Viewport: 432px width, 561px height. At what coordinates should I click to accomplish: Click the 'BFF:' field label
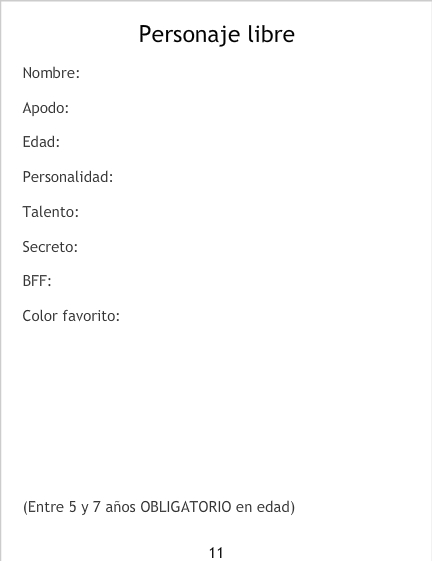pos(37,281)
